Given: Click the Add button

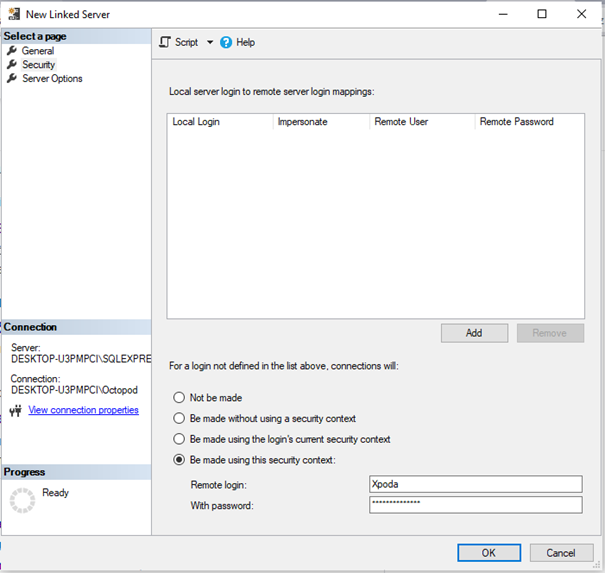Looking at the screenshot, I should pos(474,333).
